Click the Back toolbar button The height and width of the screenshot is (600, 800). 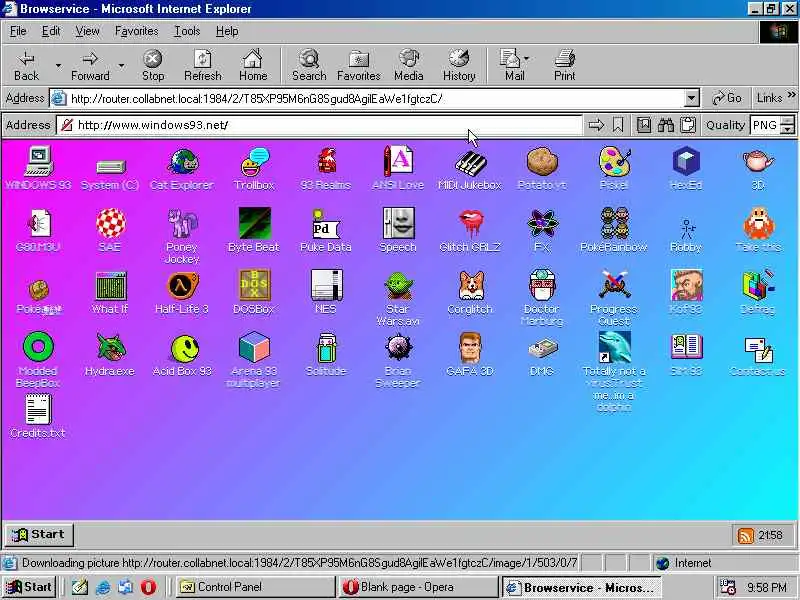[27, 65]
